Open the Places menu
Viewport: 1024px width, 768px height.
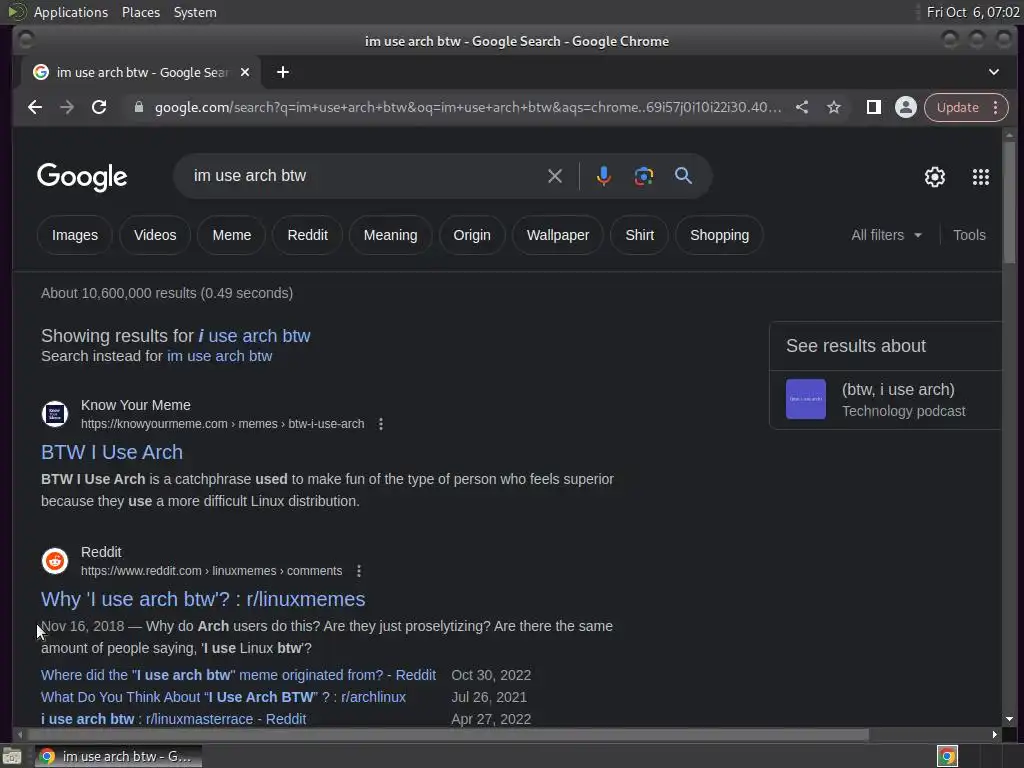(141, 12)
